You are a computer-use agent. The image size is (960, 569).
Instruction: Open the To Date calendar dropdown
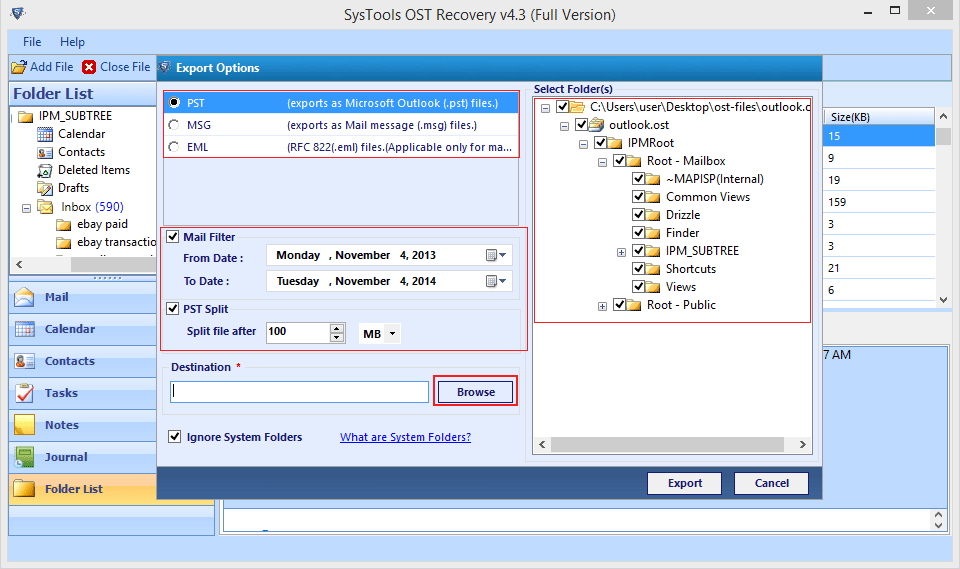click(497, 281)
